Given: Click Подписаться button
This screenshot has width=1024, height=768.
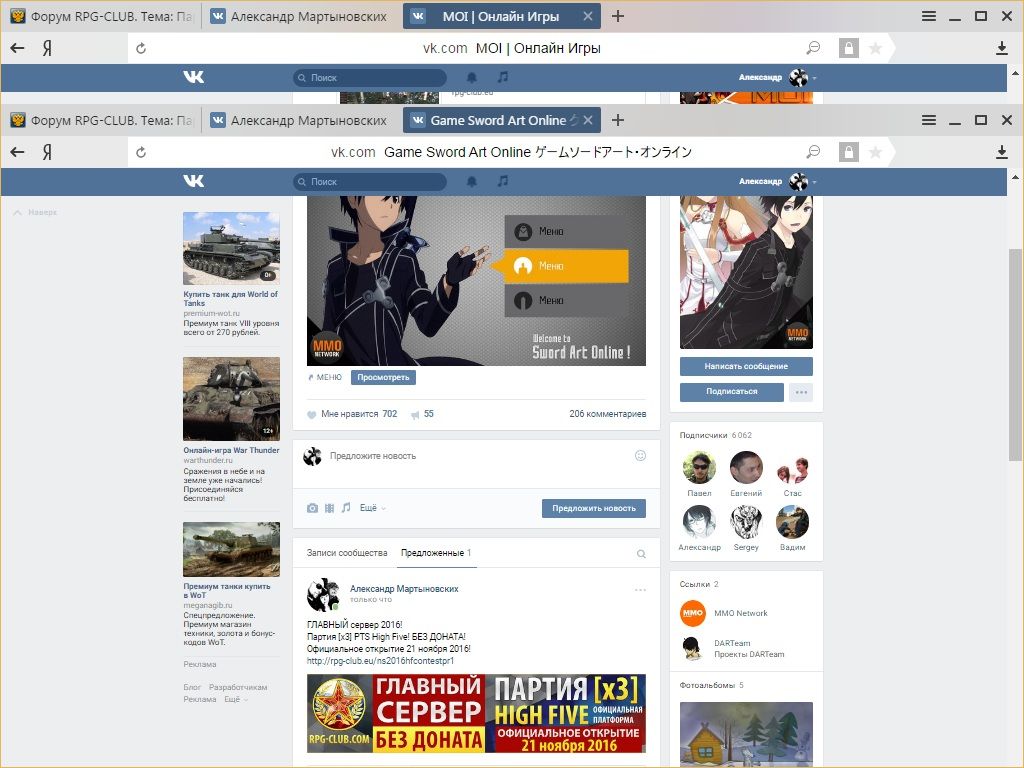Looking at the screenshot, I should tap(731, 392).
